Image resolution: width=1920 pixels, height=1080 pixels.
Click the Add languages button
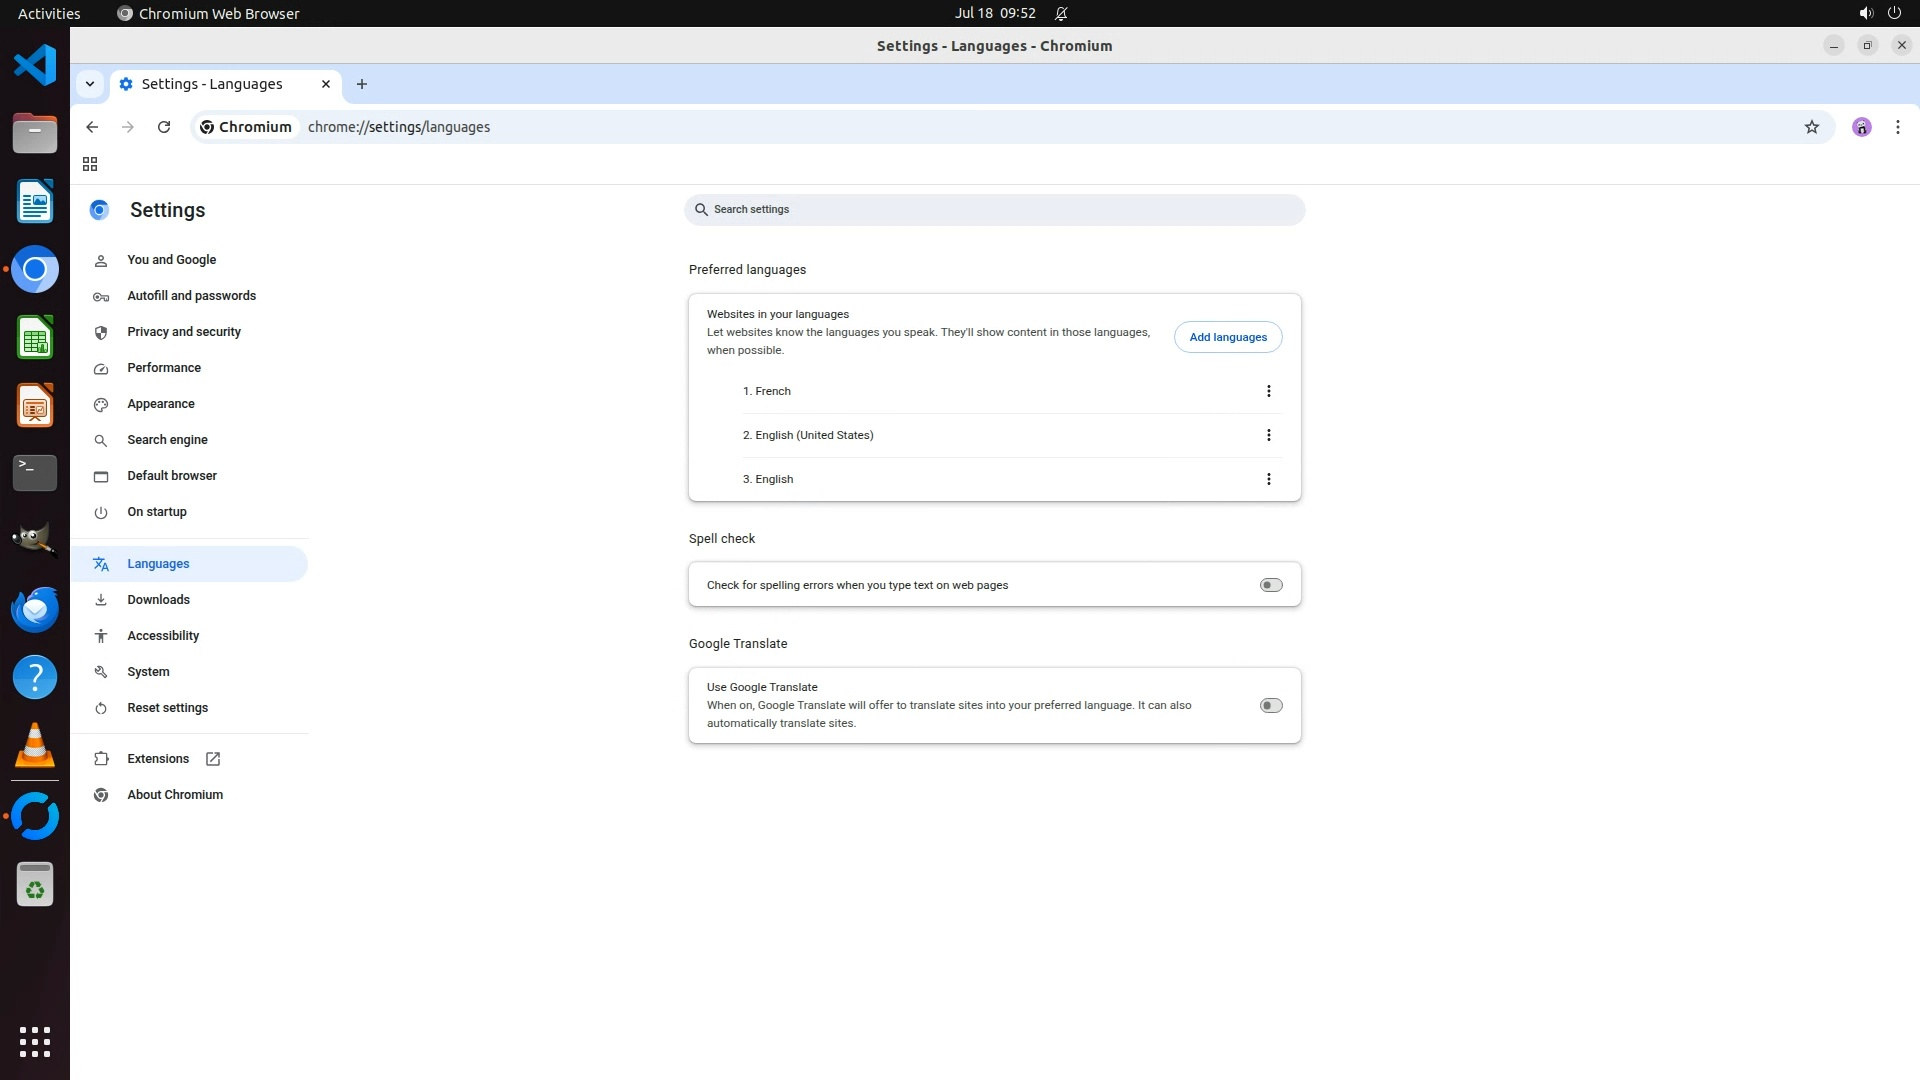(1227, 337)
